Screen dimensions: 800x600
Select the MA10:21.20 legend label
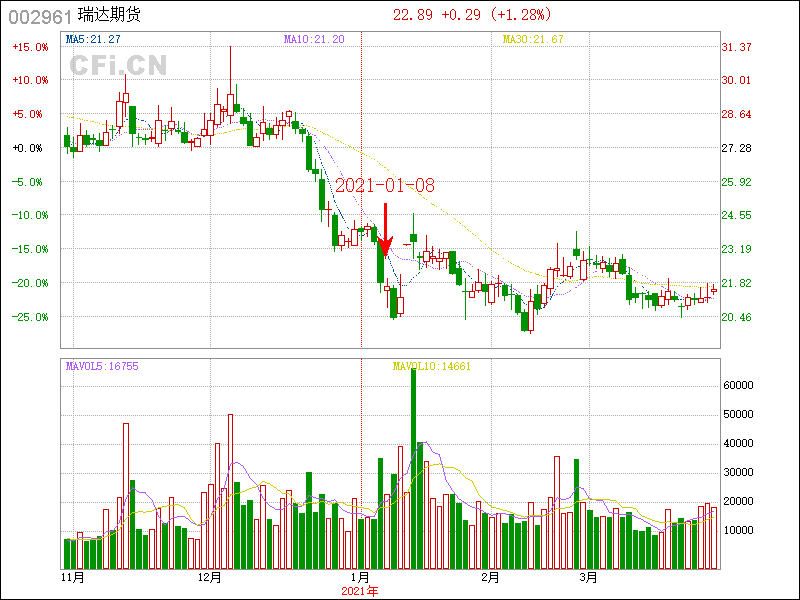(x=314, y=39)
